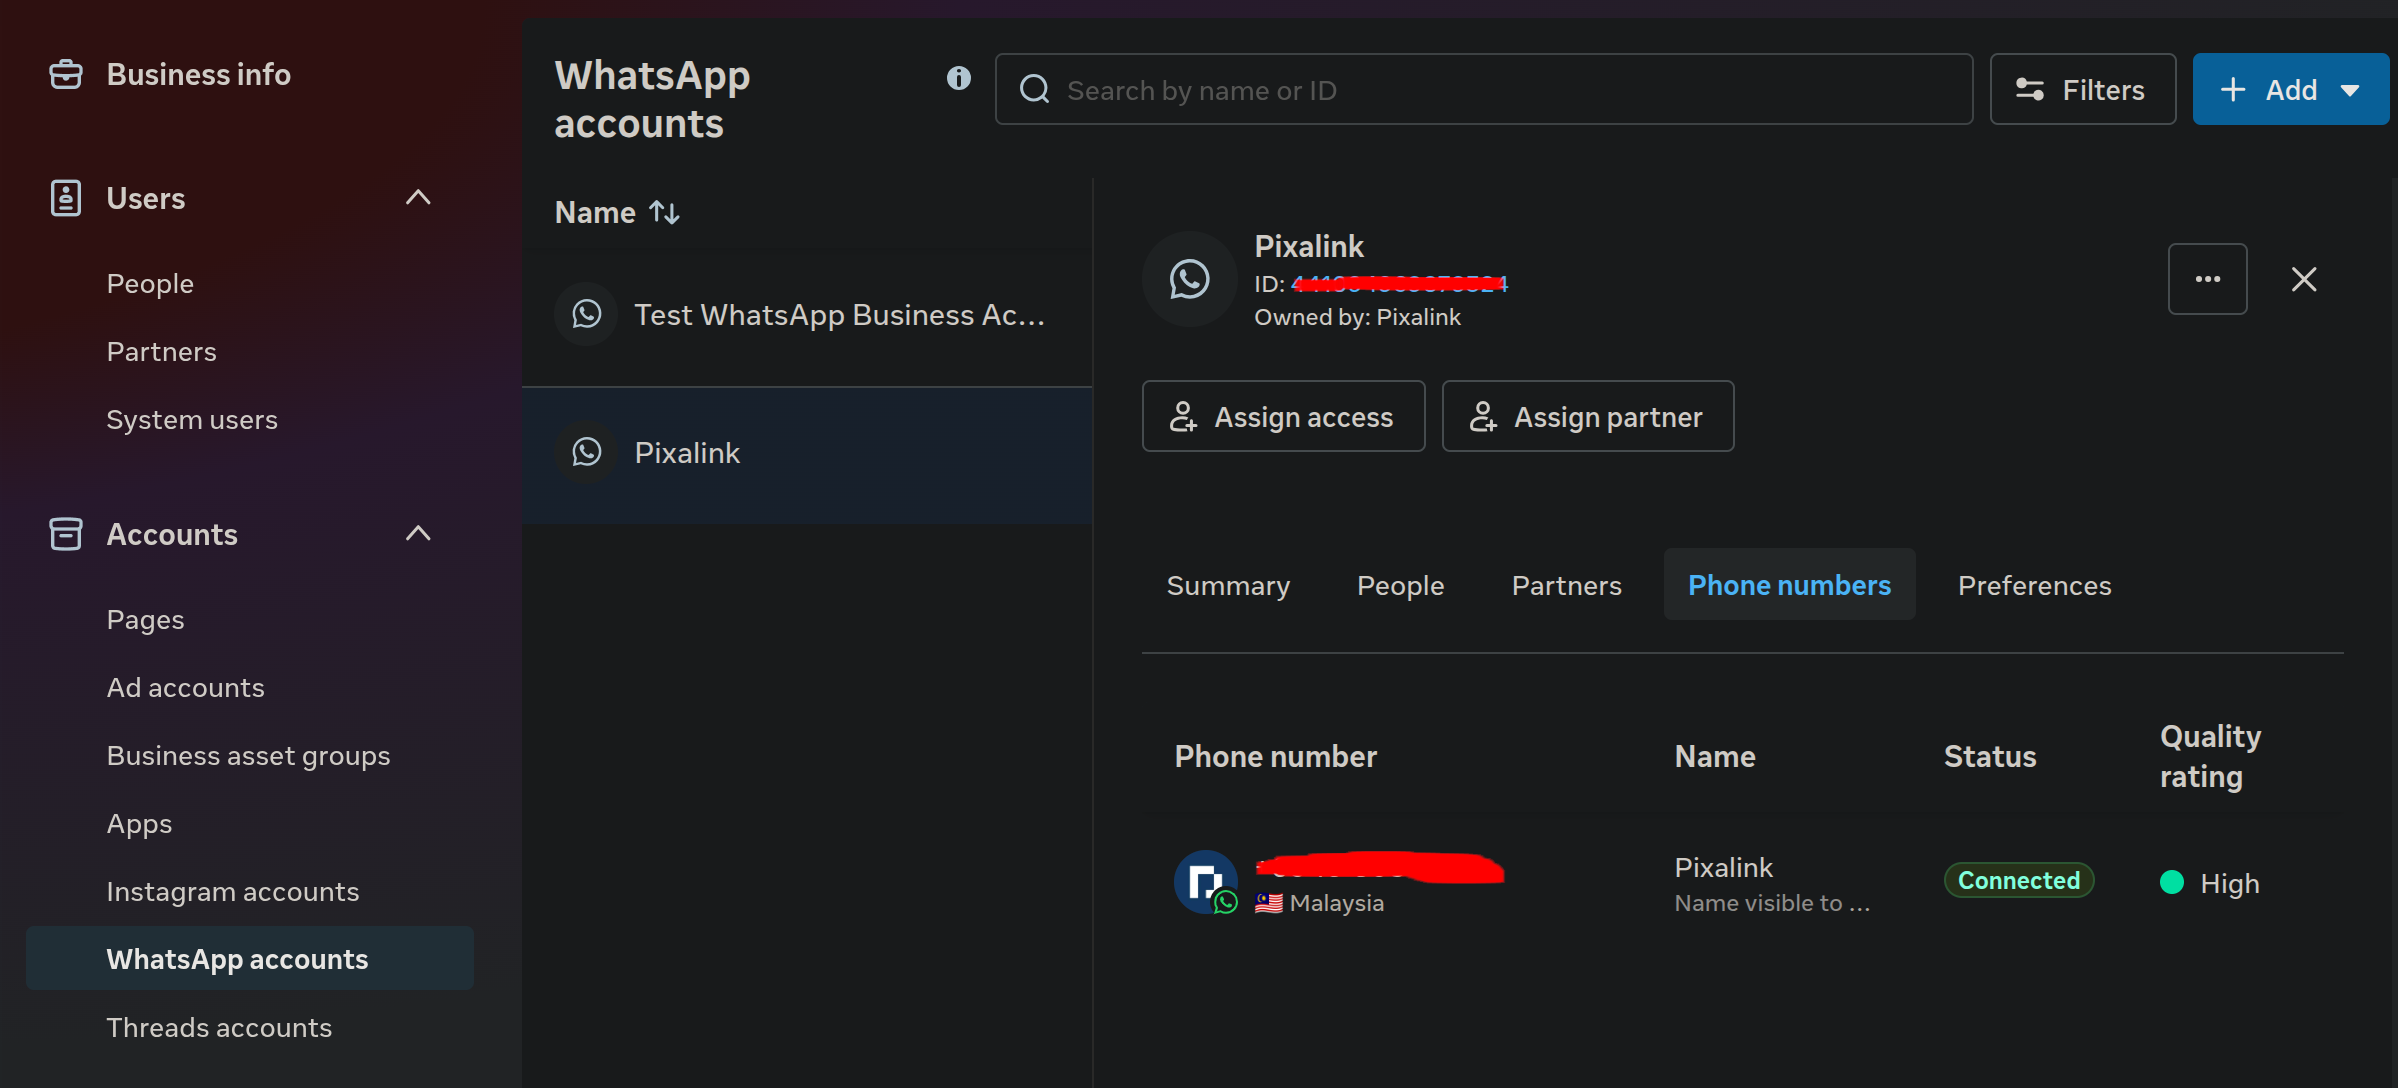Image resolution: width=2398 pixels, height=1088 pixels.
Task: Click the Malaysia flag icon
Action: tap(1269, 903)
